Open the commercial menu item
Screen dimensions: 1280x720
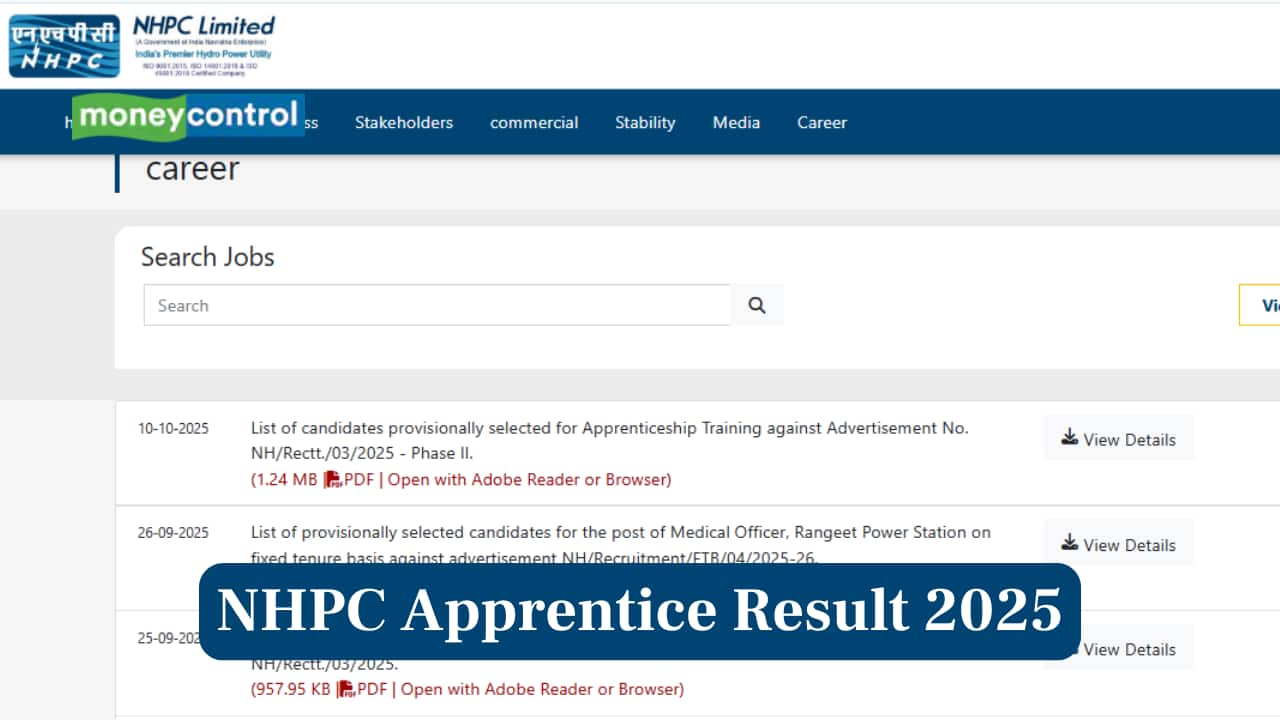(533, 122)
